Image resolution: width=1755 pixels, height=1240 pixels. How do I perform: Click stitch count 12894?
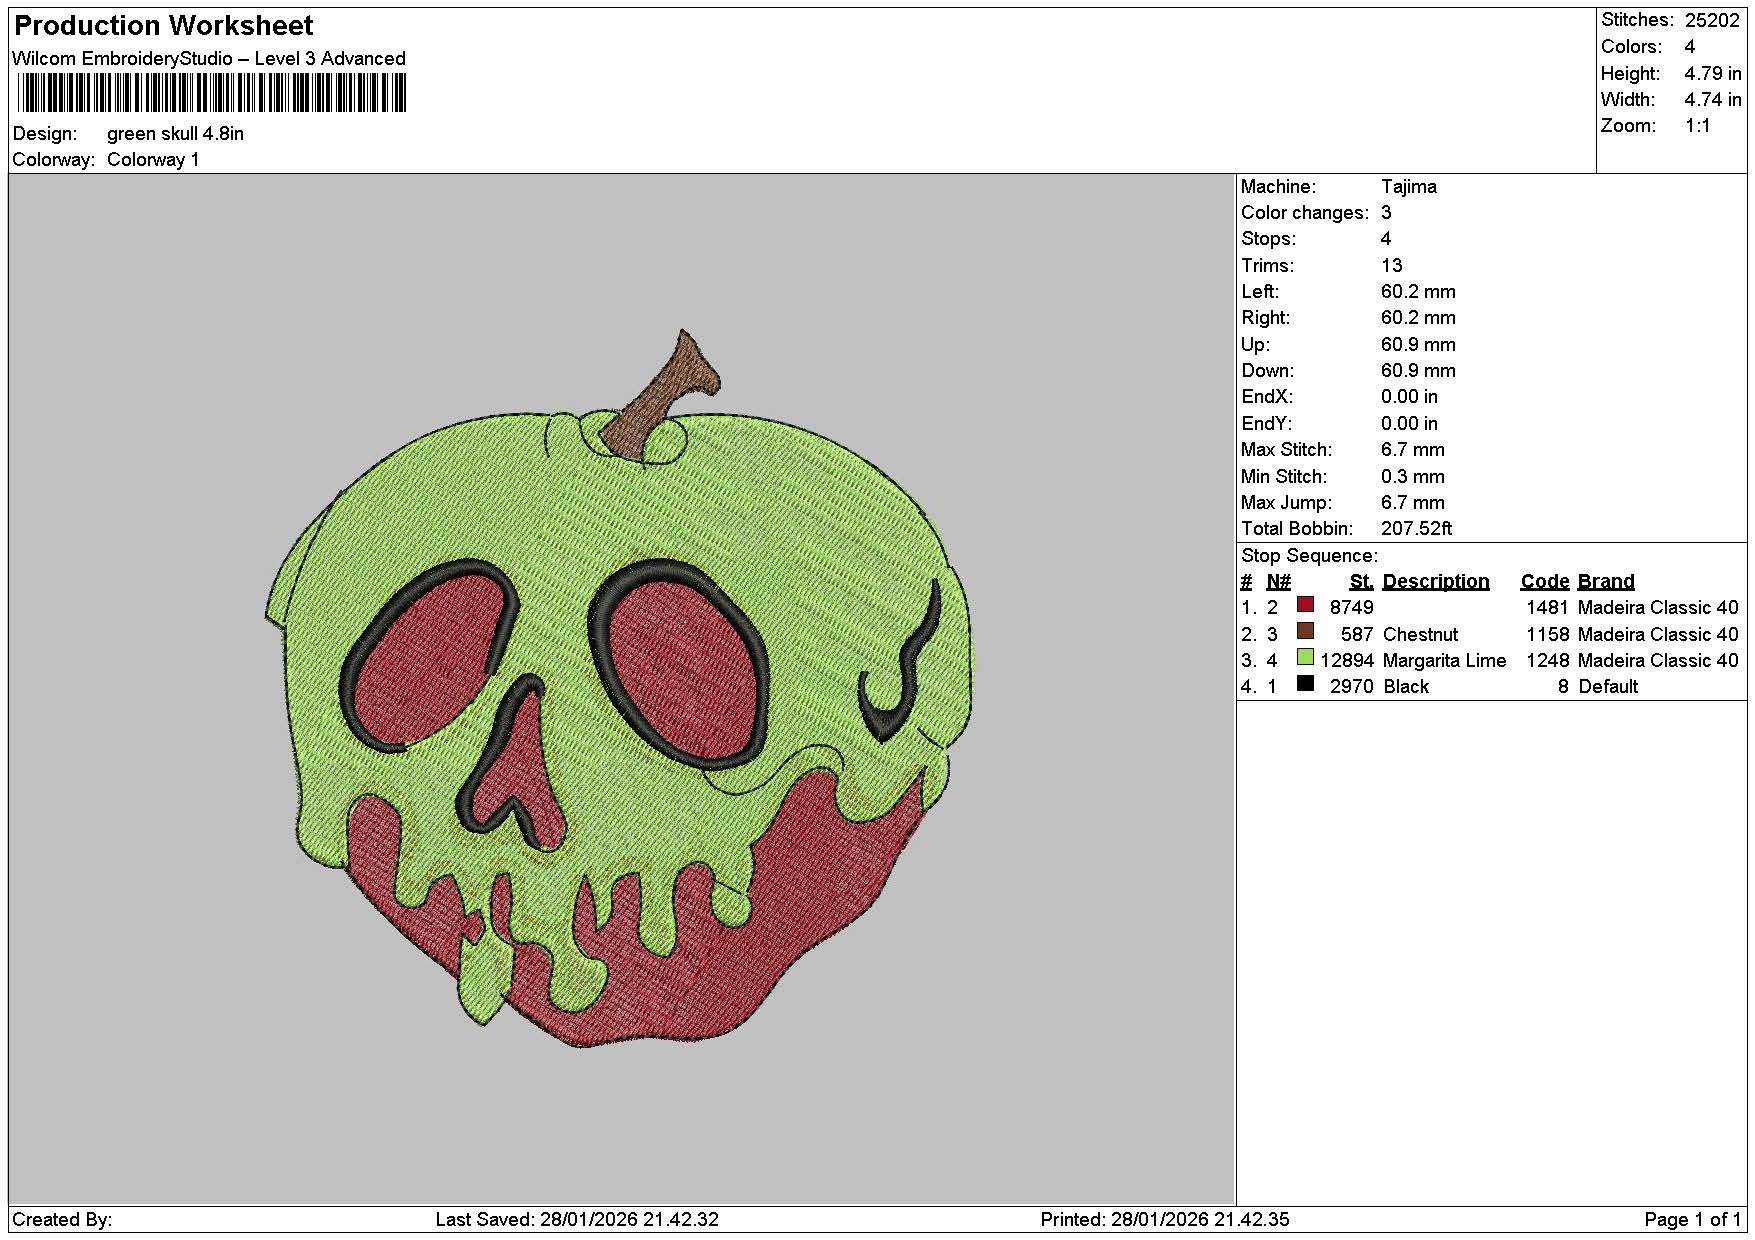[x=1346, y=660]
